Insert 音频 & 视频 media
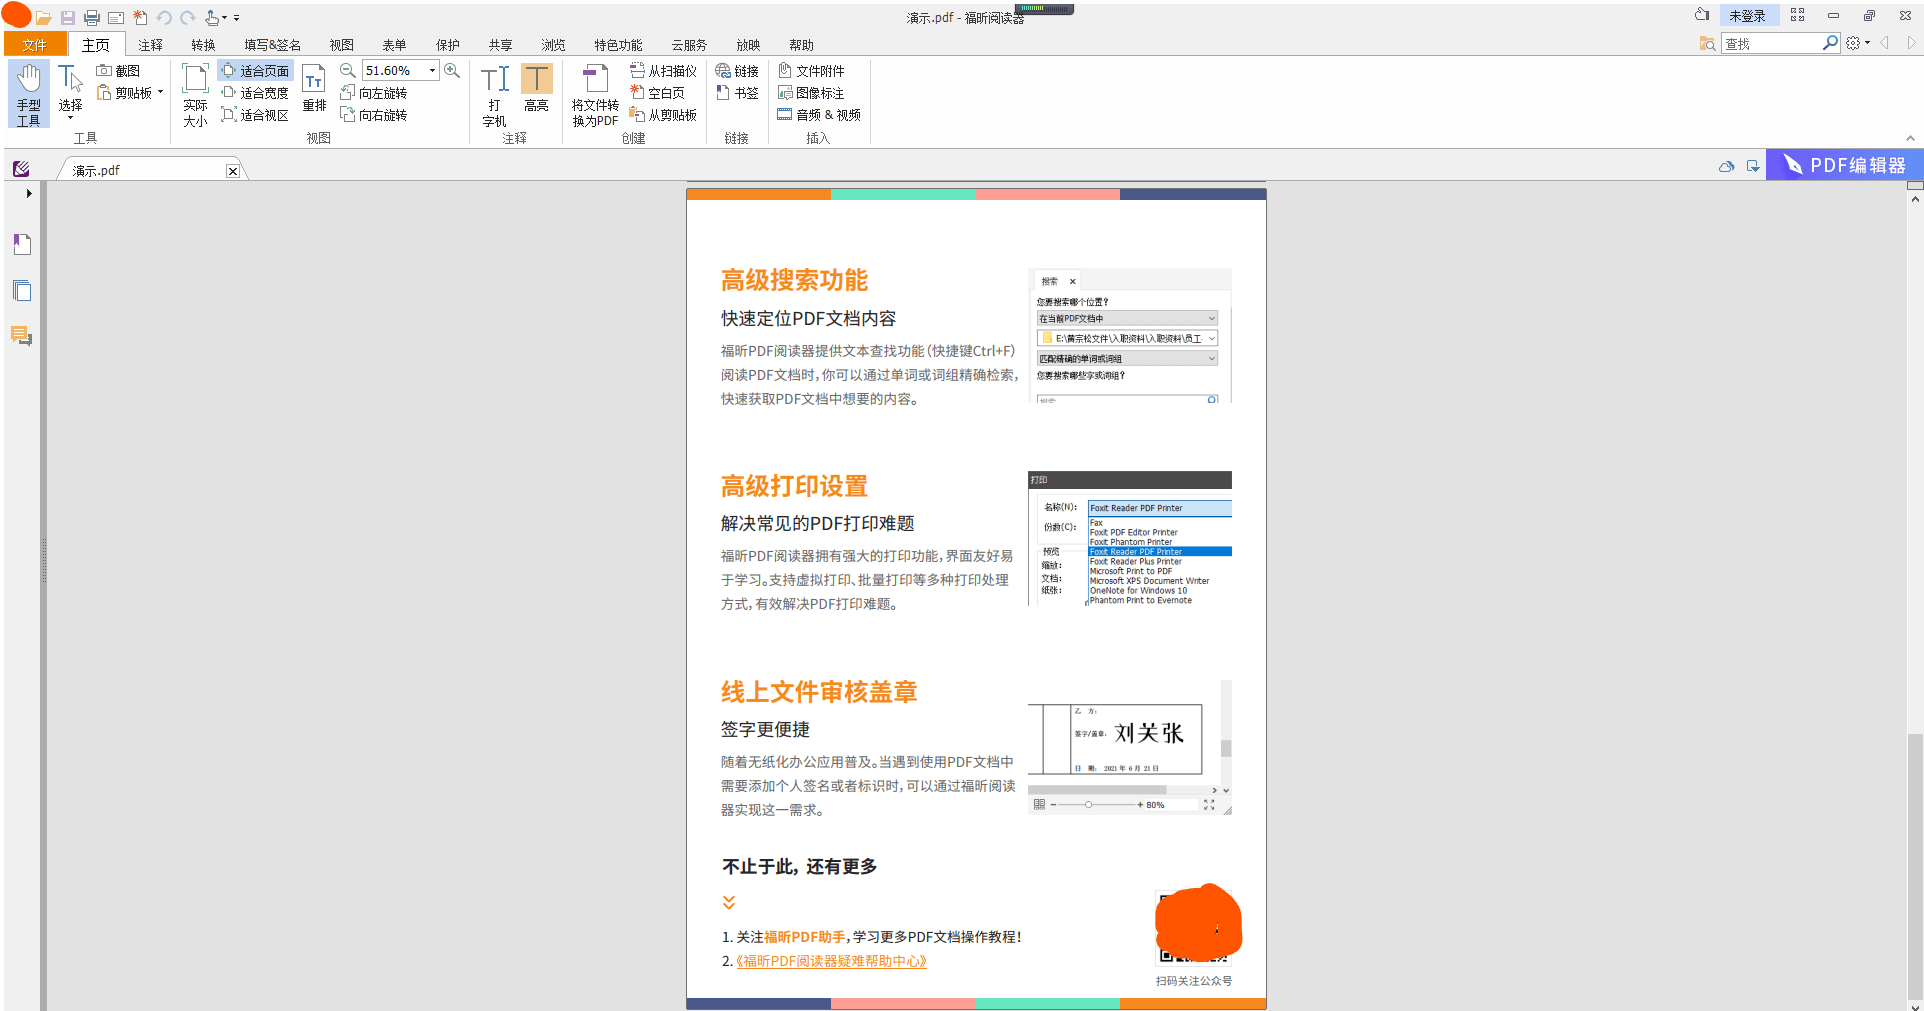The width and height of the screenshot is (1924, 1011). [819, 115]
